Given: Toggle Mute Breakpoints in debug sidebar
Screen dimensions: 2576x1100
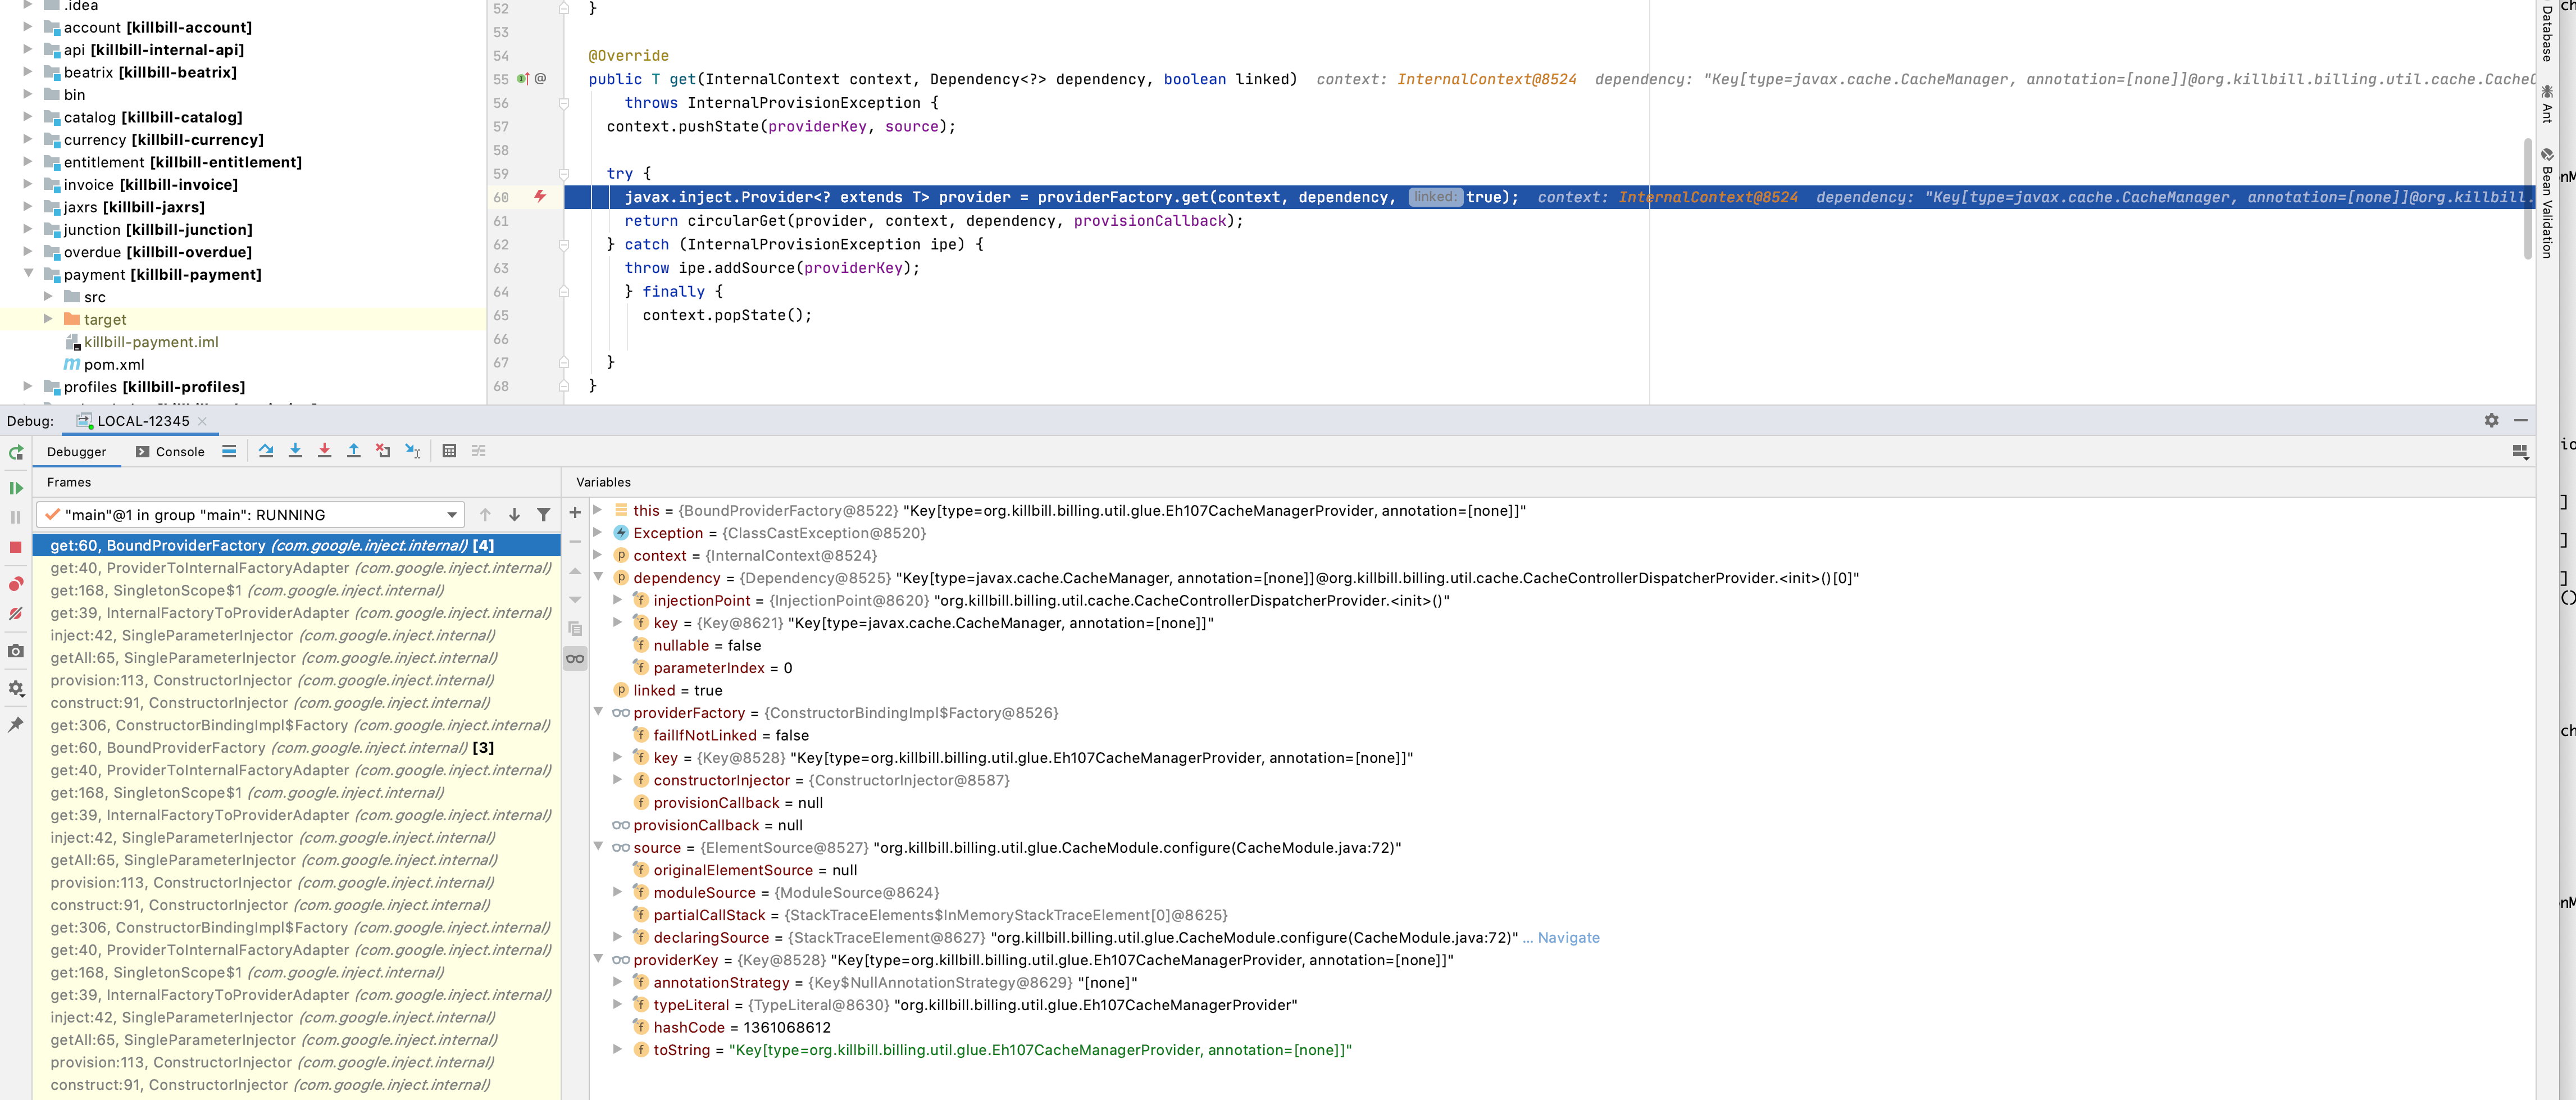Looking at the screenshot, I should [15, 614].
